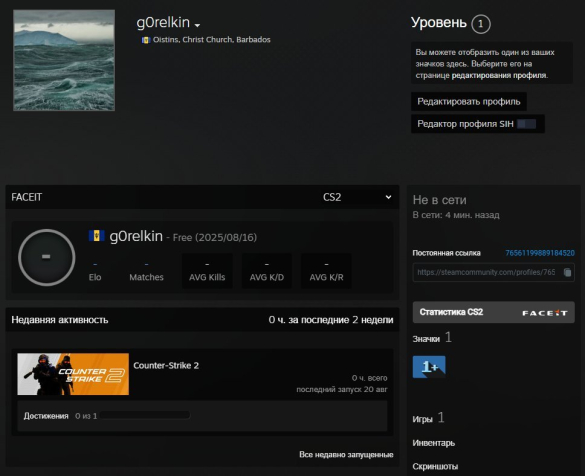This screenshot has width=585, height=476.
Task: Expand the CS2 game selector in FACEIT
Action: pos(357,197)
